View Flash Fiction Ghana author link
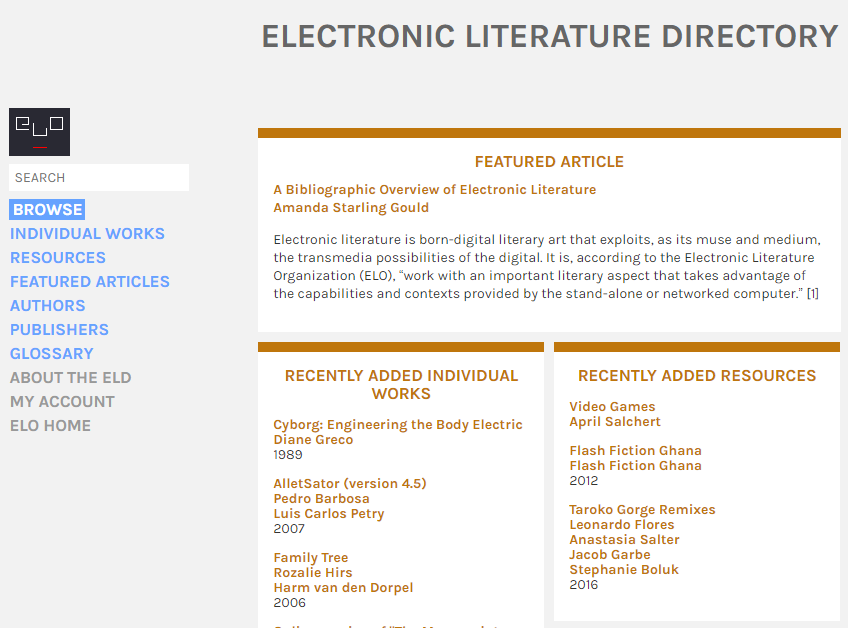Viewport: 848px width, 628px height. 635,466
